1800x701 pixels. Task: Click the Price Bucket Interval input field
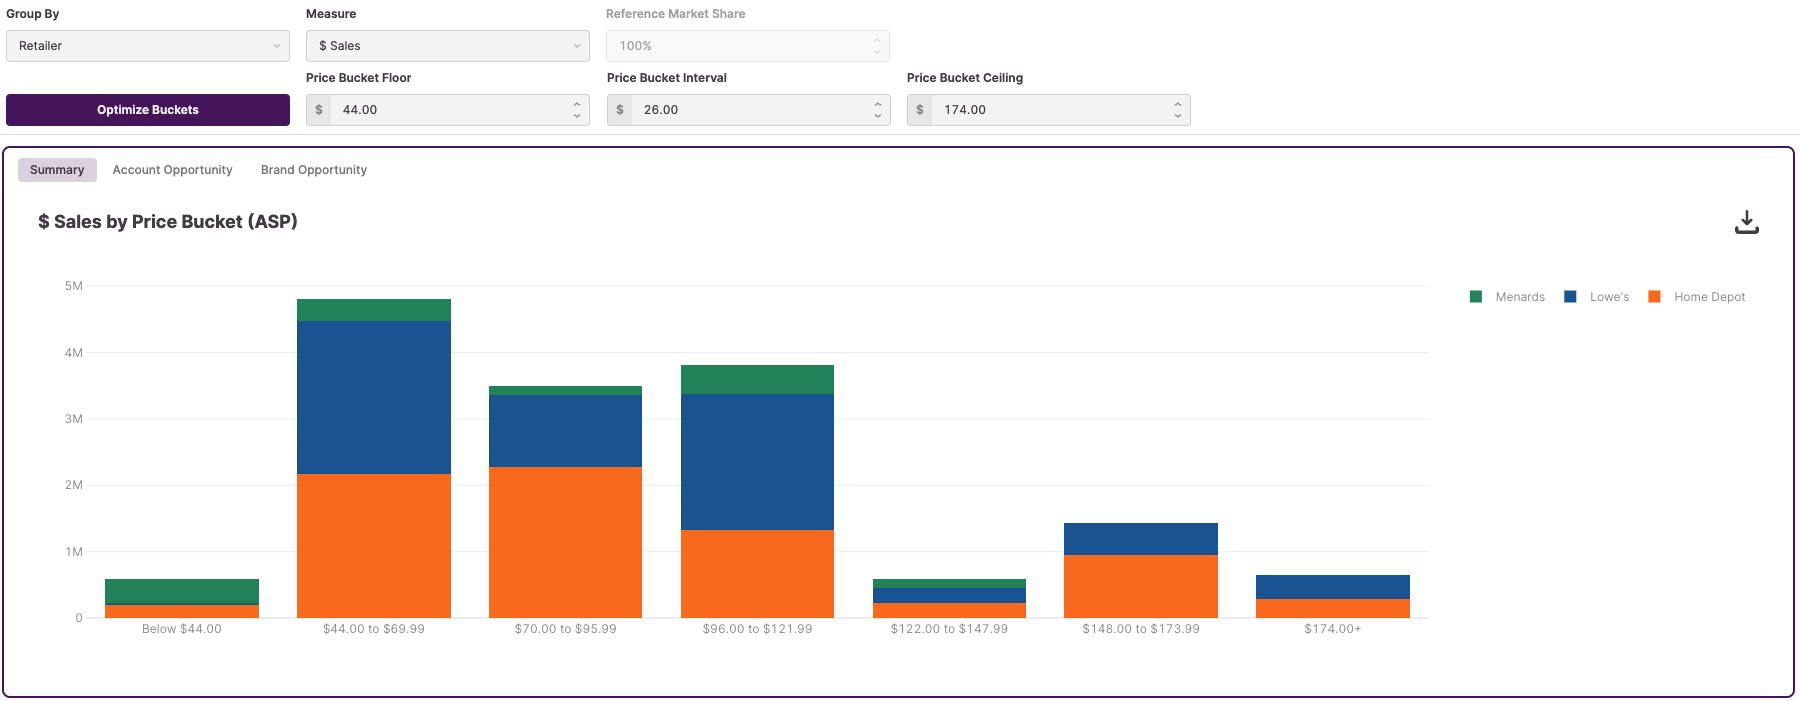[750, 110]
